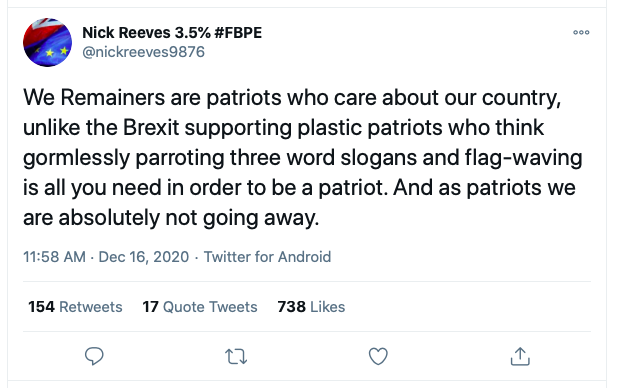The height and width of the screenshot is (388, 617).
Task: View the 738 Likes list
Action: pos(311,307)
